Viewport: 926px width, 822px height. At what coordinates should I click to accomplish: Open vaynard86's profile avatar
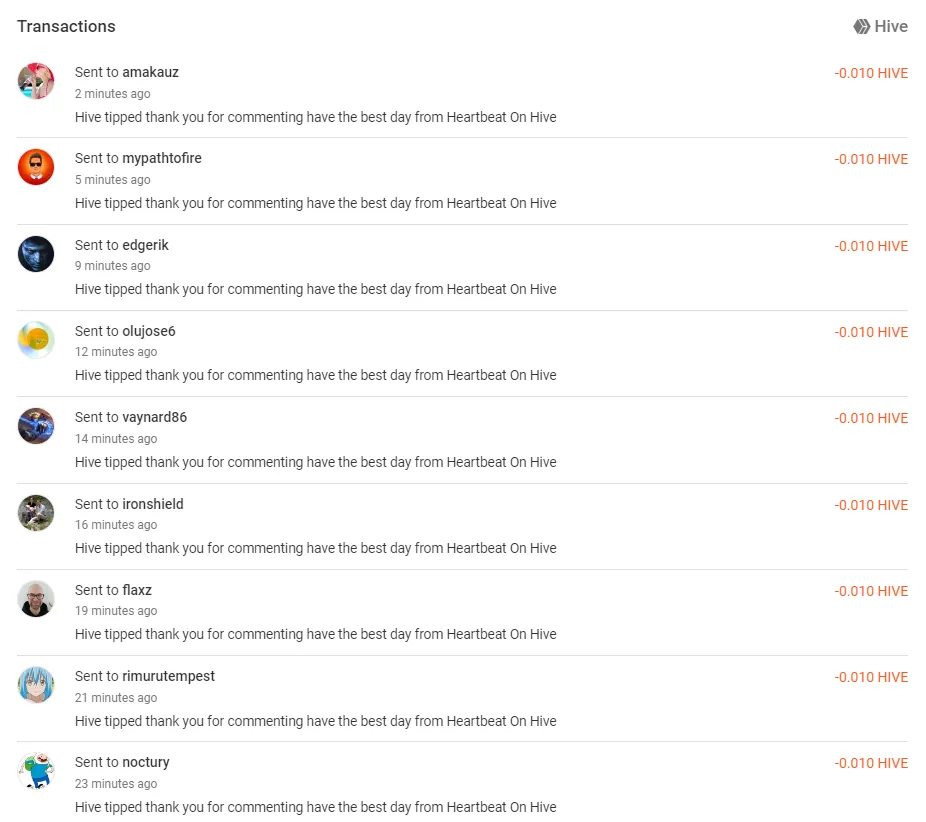[x=36, y=426]
